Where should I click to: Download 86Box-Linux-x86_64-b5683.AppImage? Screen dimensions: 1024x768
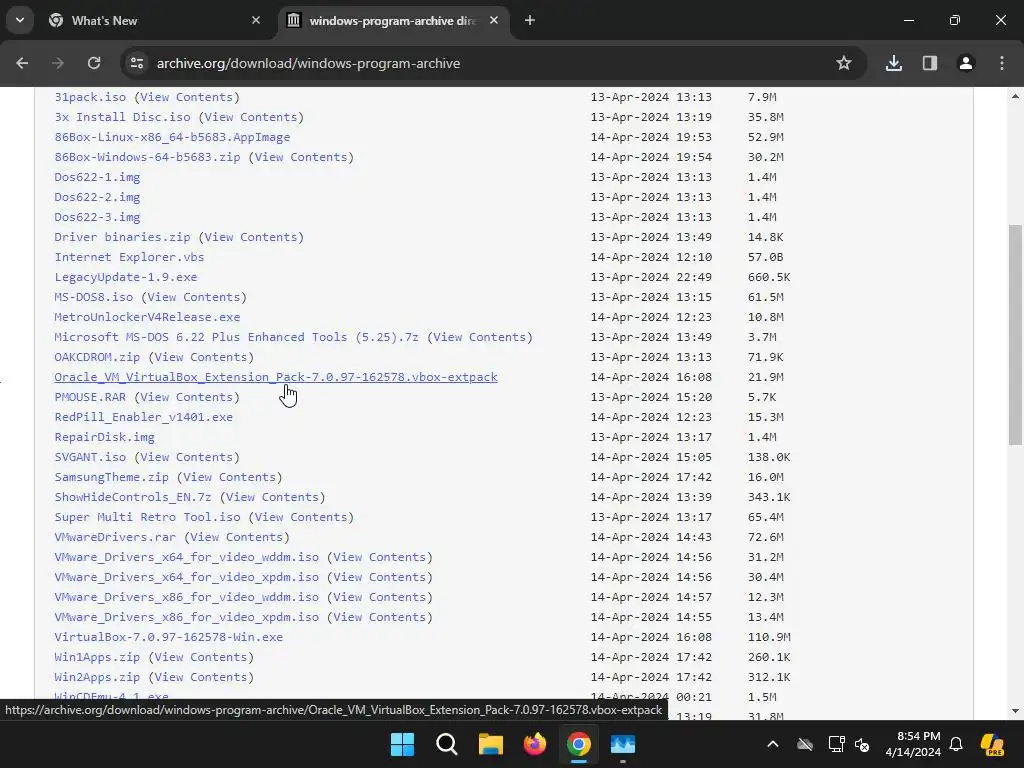[x=172, y=137]
